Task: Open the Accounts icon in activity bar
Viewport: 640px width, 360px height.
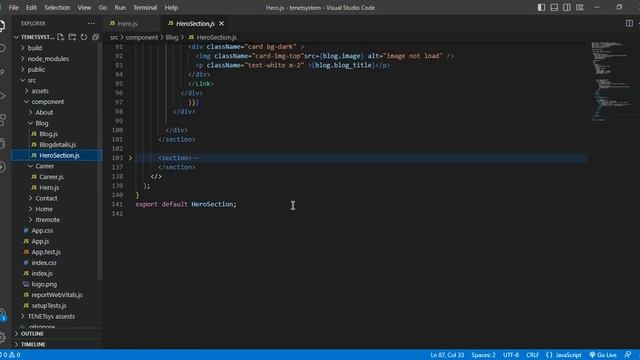Action: [x=2, y=315]
